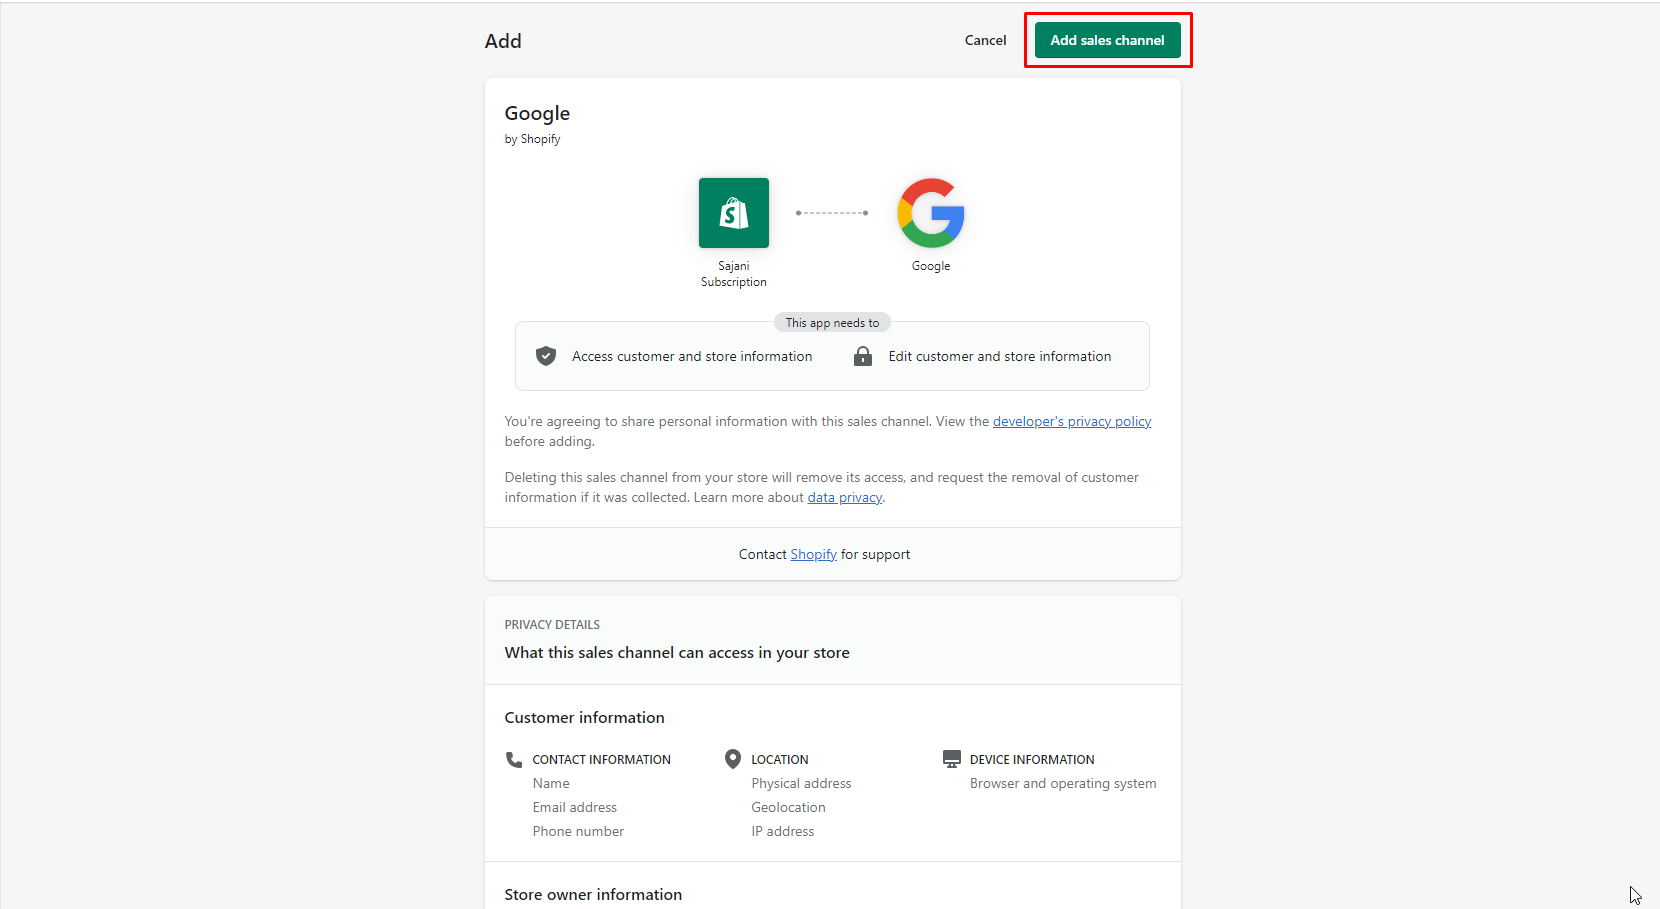Viewport: 1660px width, 909px height.
Task: Click the 'by Shopify' subtitle text
Action: pyautogui.click(x=532, y=139)
